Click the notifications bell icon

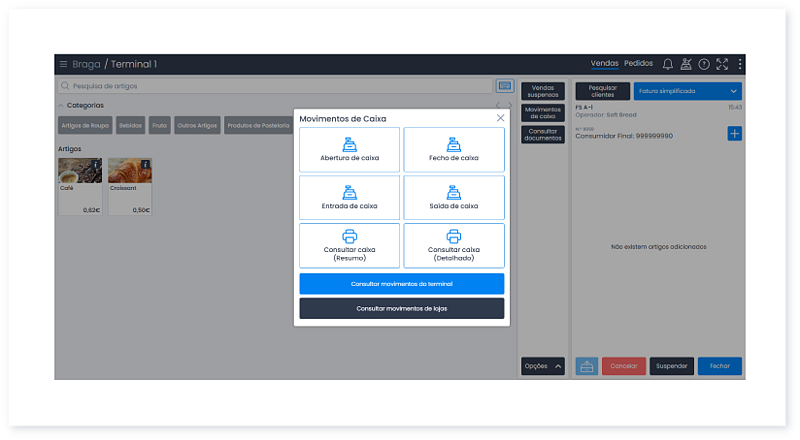coord(668,64)
